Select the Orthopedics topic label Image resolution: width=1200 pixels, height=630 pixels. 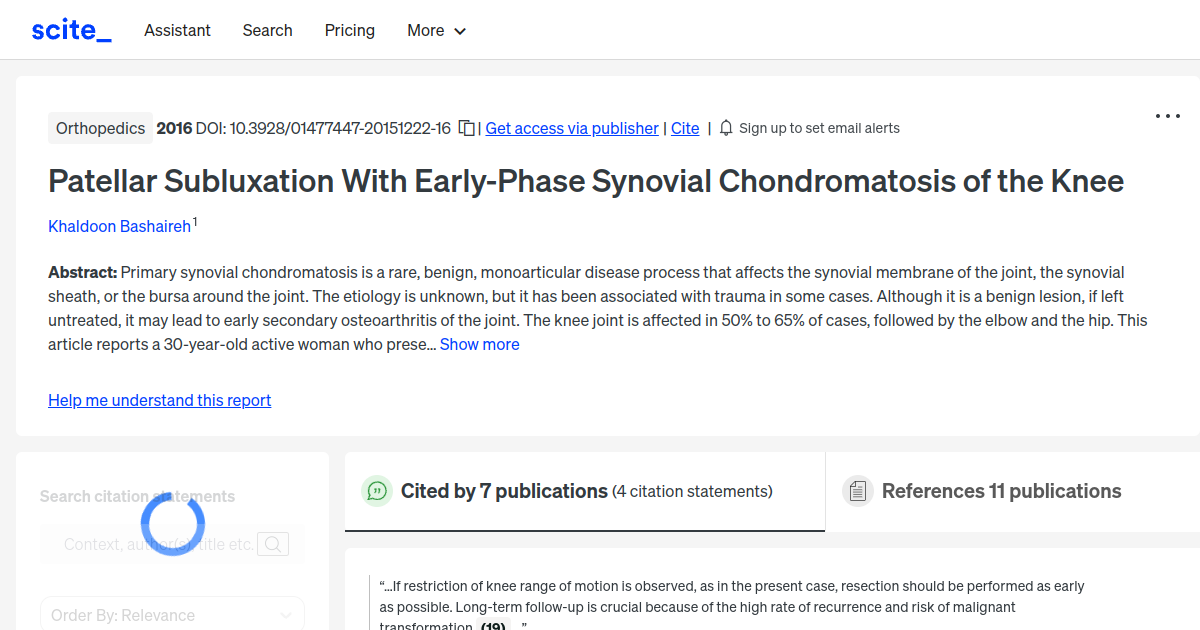pyautogui.click(x=100, y=128)
